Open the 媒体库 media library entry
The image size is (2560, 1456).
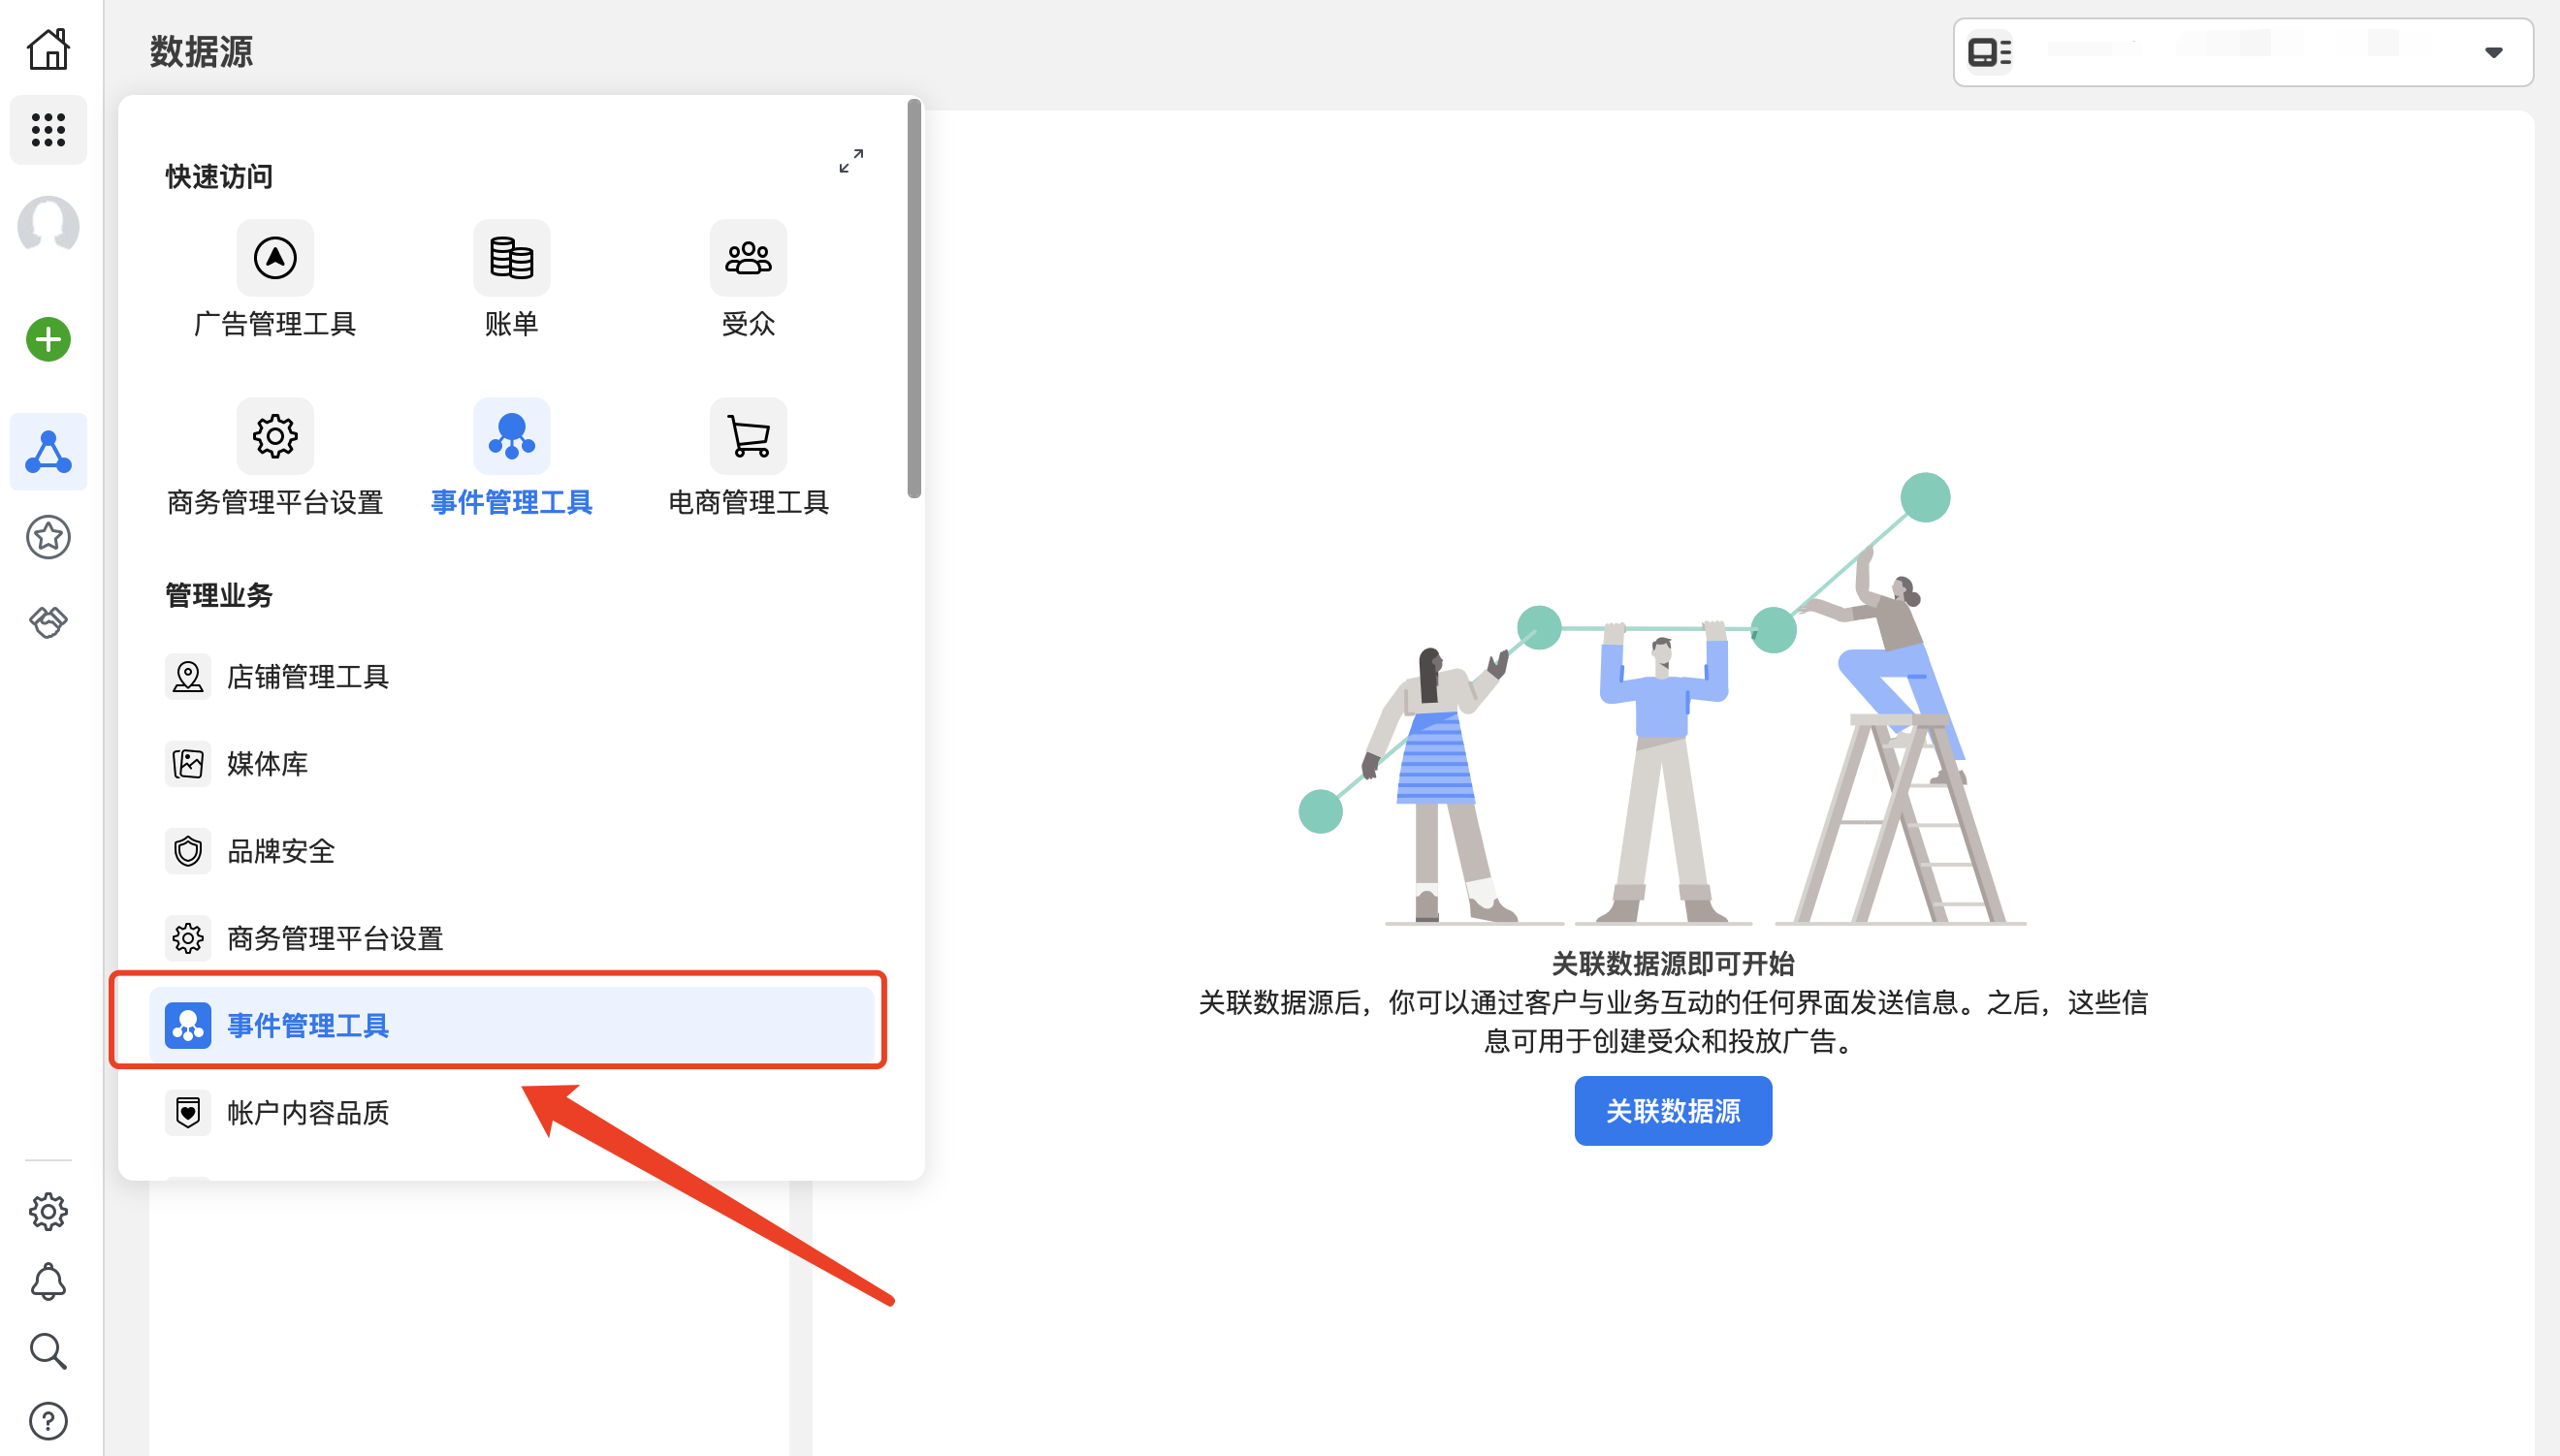[x=265, y=763]
